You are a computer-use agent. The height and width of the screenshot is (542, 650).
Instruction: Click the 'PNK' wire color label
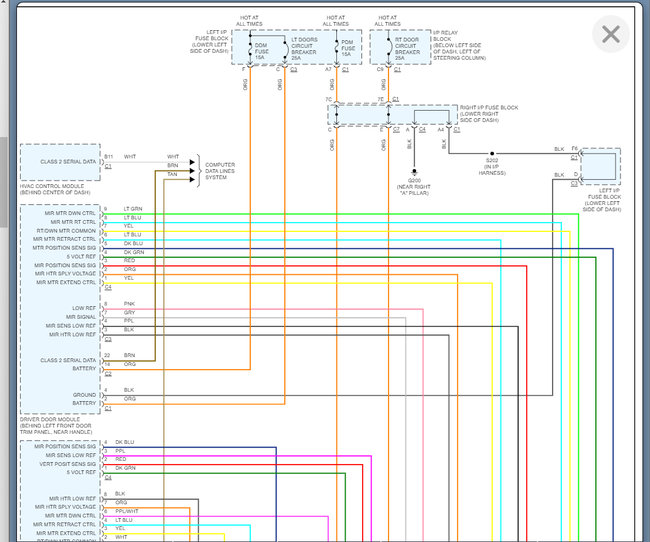129,304
